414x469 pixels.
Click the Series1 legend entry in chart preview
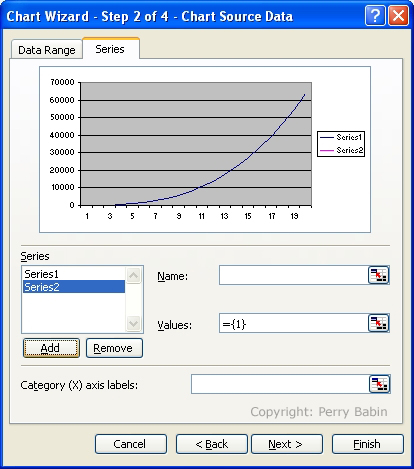[341, 137]
